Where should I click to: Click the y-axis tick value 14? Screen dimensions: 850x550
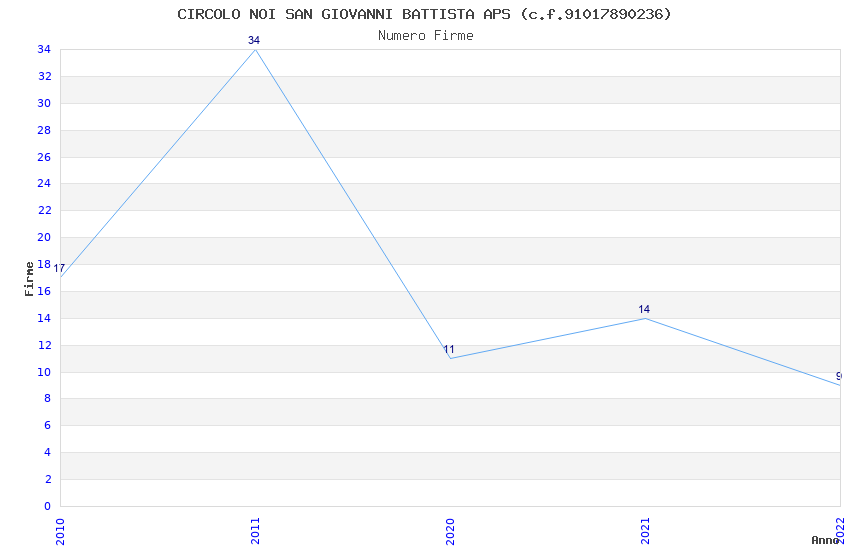point(44,318)
